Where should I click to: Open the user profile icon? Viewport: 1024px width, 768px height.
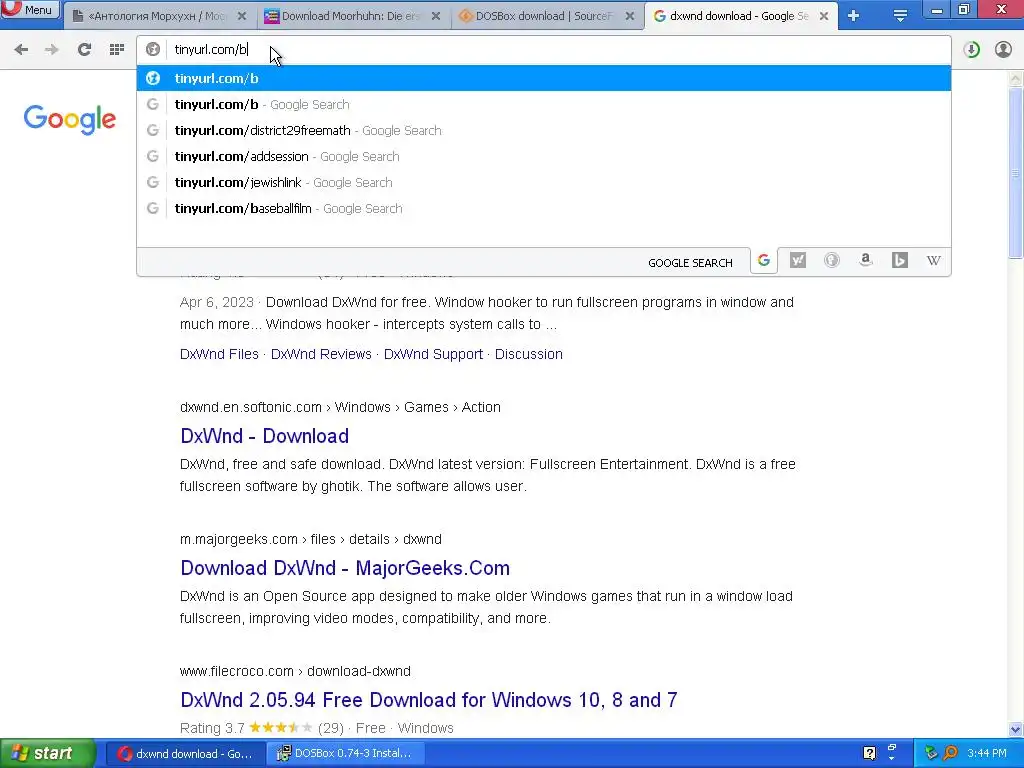tap(1003, 50)
